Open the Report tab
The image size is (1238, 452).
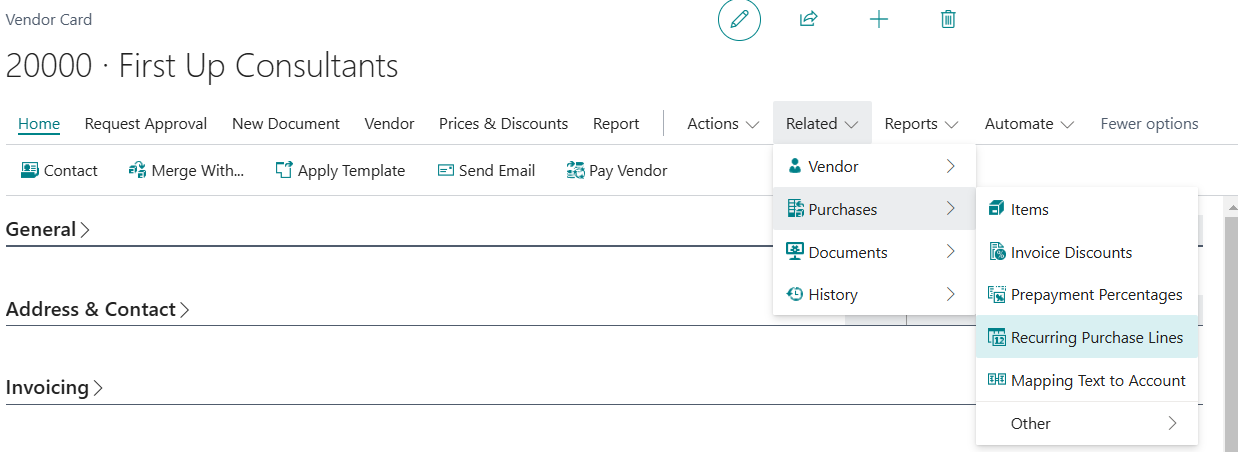click(x=616, y=124)
